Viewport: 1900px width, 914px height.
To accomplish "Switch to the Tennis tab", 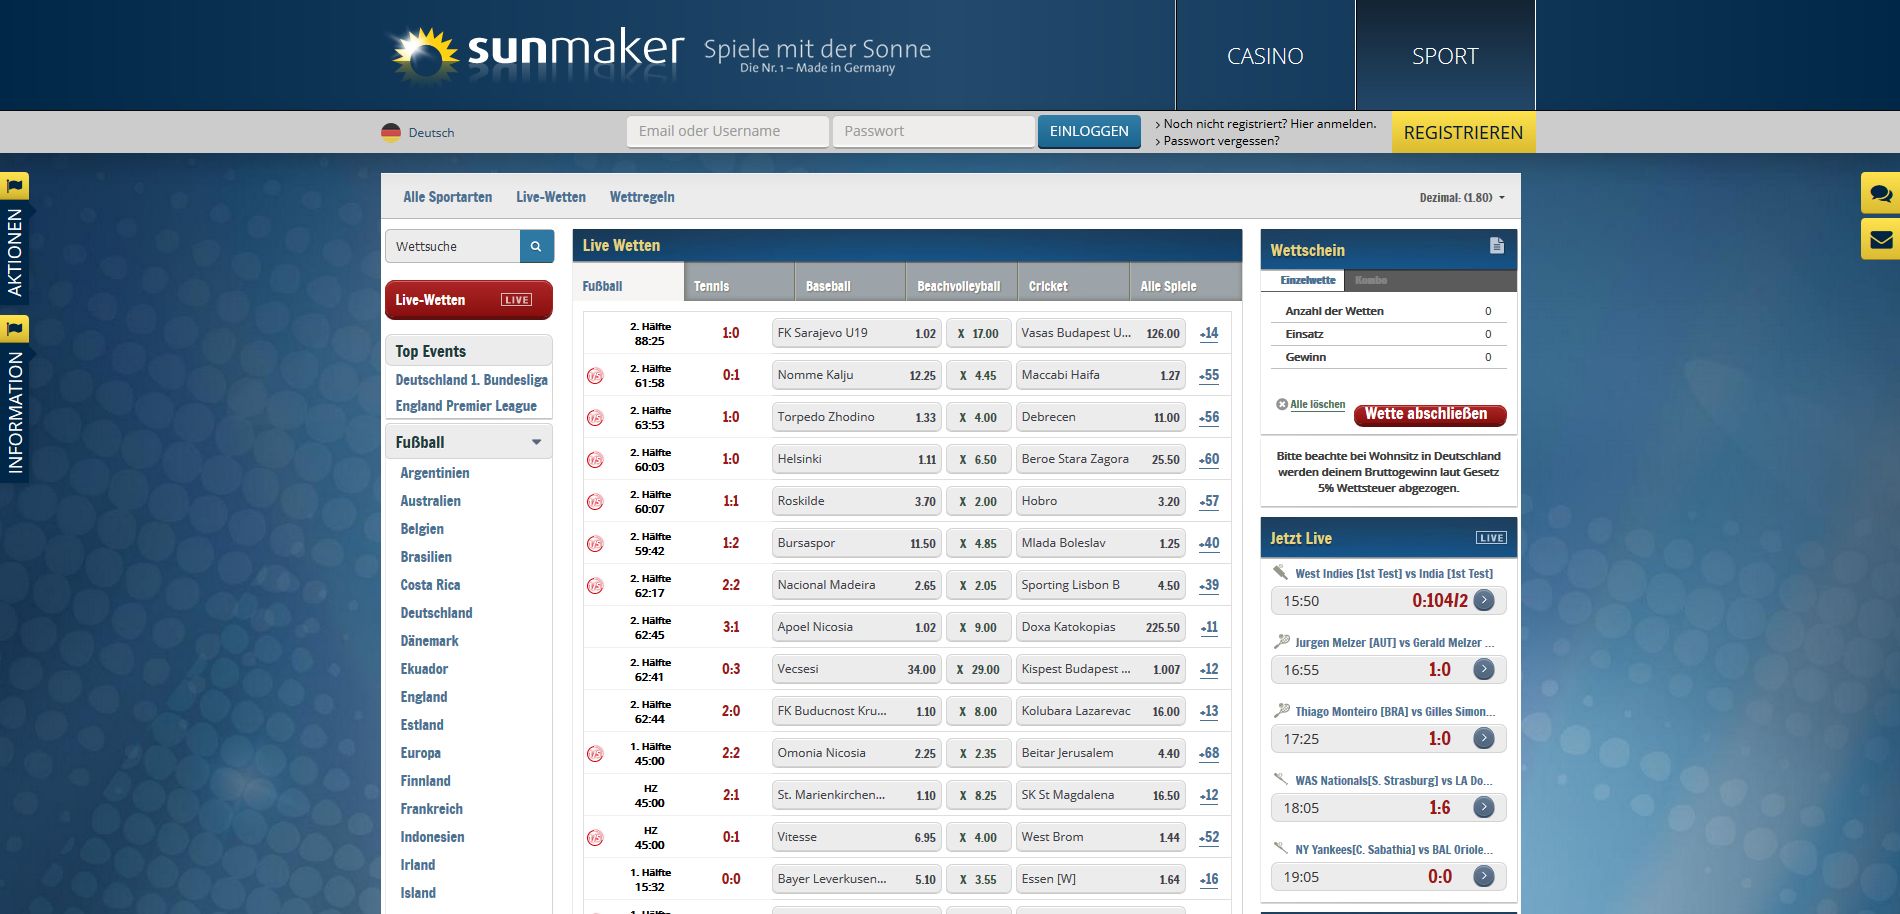I will coord(739,282).
